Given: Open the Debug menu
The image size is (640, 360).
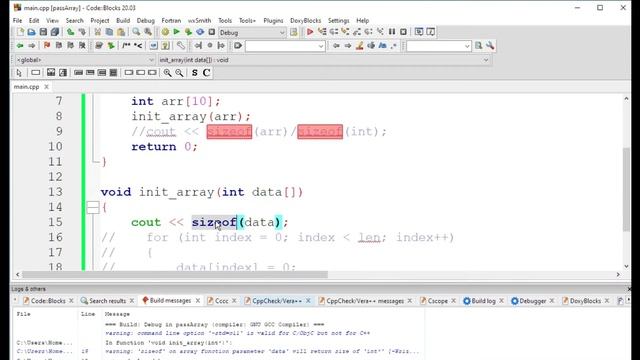Looking at the screenshot, I should point(145,20).
